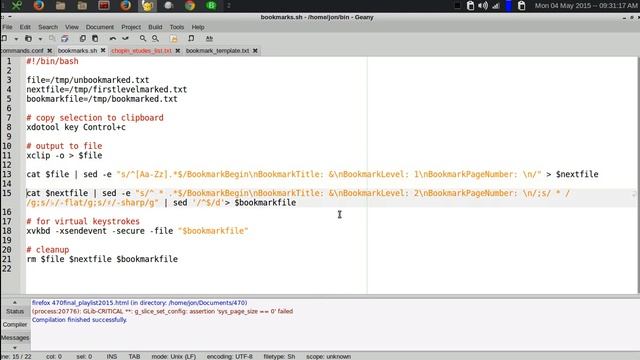Click the Open file toolbar icon

(28, 38)
